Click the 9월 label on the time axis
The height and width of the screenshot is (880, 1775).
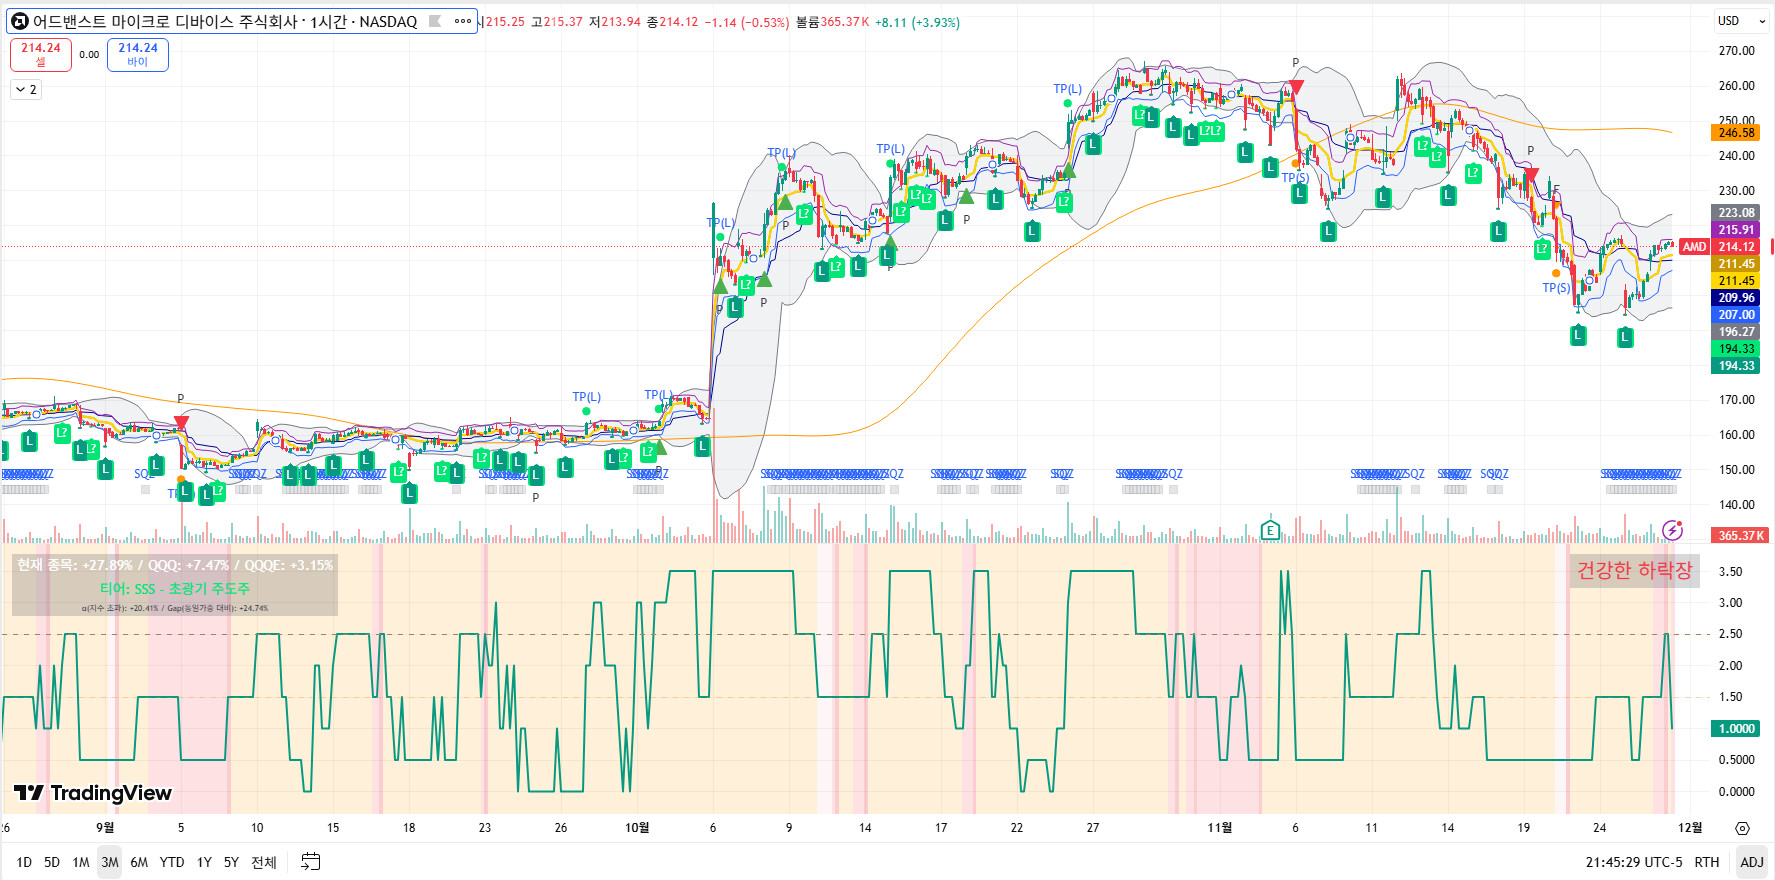pyautogui.click(x=105, y=828)
